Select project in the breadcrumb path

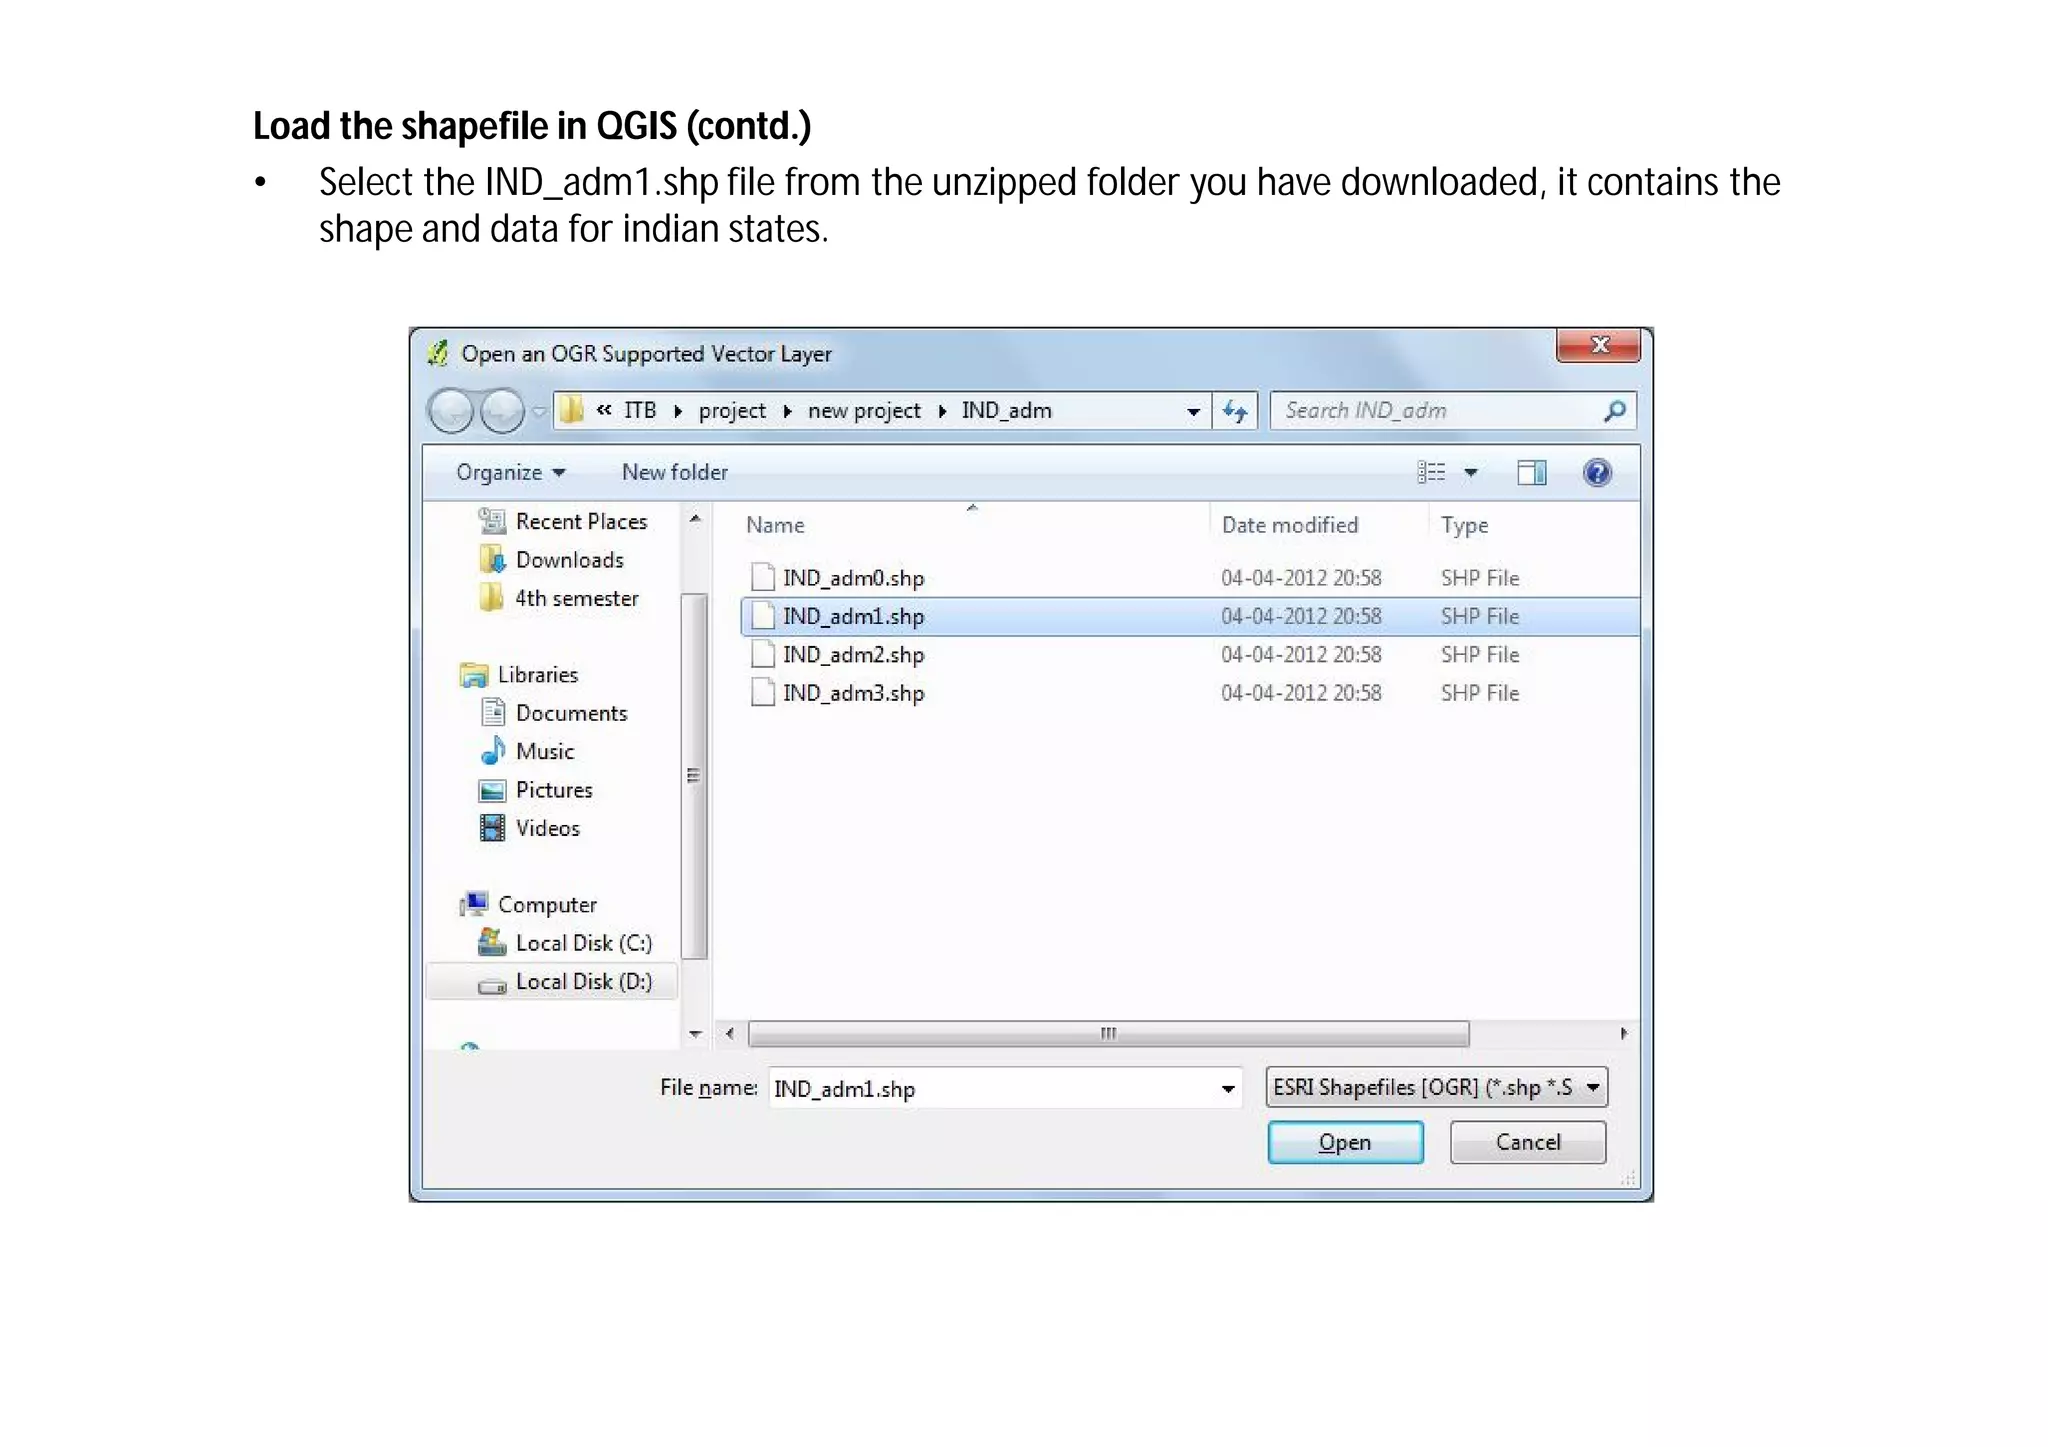(x=732, y=411)
